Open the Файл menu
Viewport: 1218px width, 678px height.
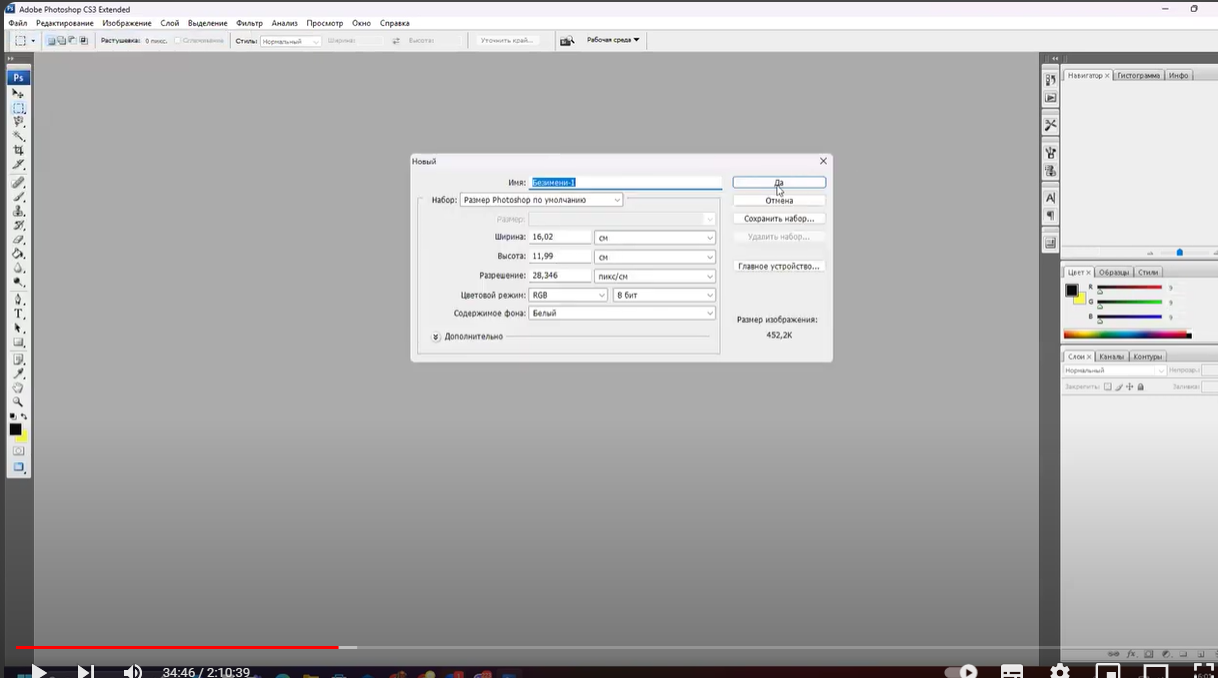[x=17, y=23]
